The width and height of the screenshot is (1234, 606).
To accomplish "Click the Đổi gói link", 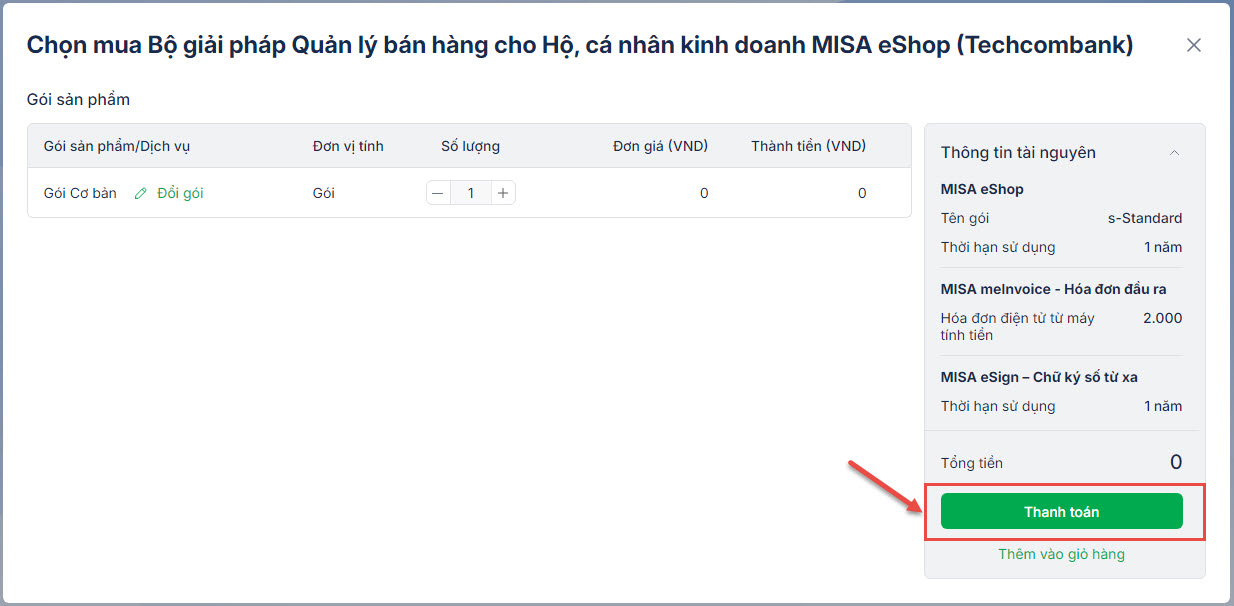I will point(180,193).
